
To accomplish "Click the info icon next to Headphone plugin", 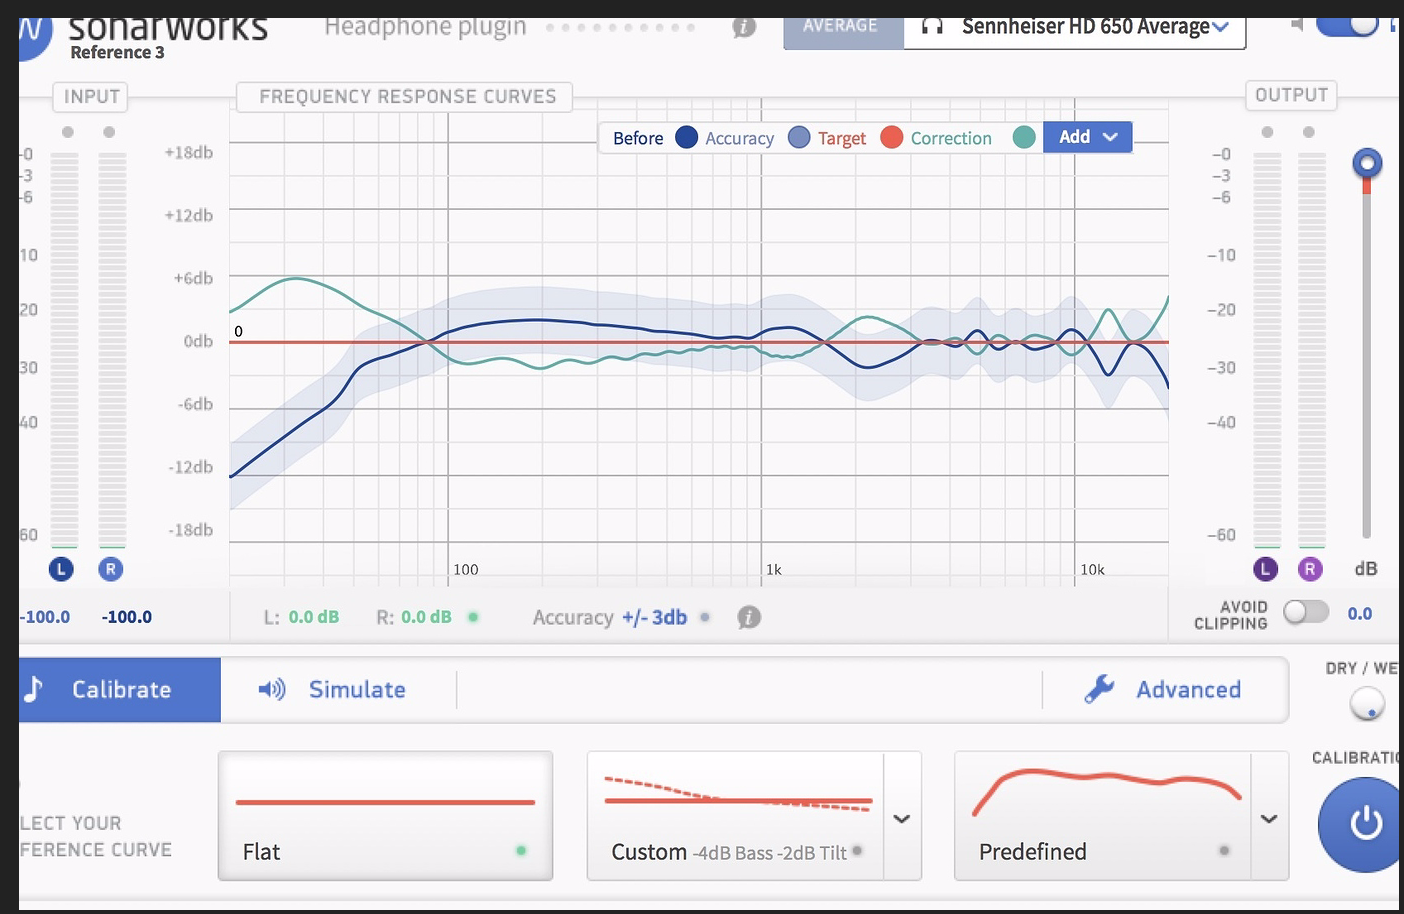I will (x=744, y=27).
